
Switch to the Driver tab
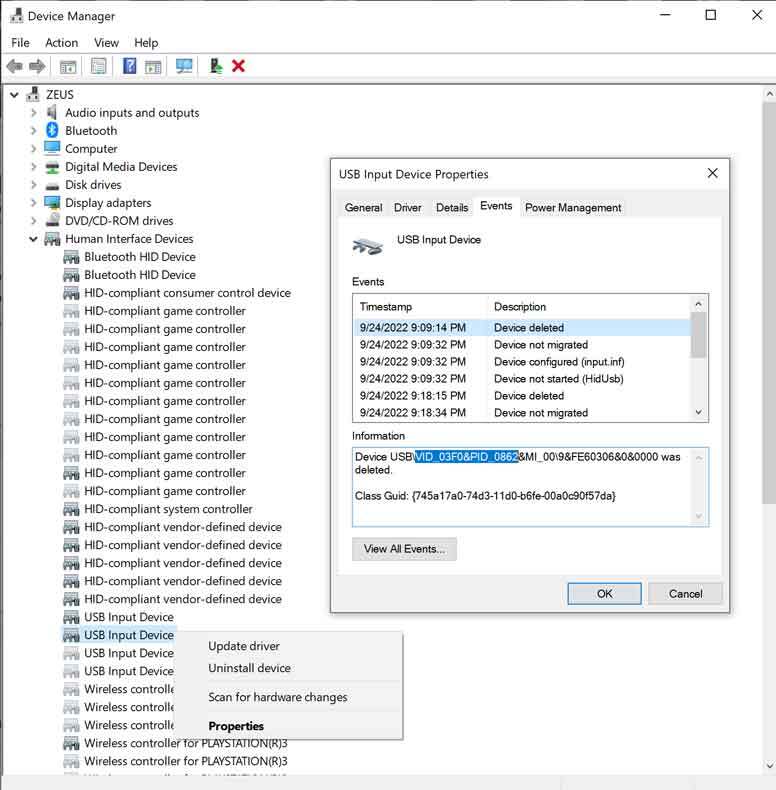coord(407,208)
